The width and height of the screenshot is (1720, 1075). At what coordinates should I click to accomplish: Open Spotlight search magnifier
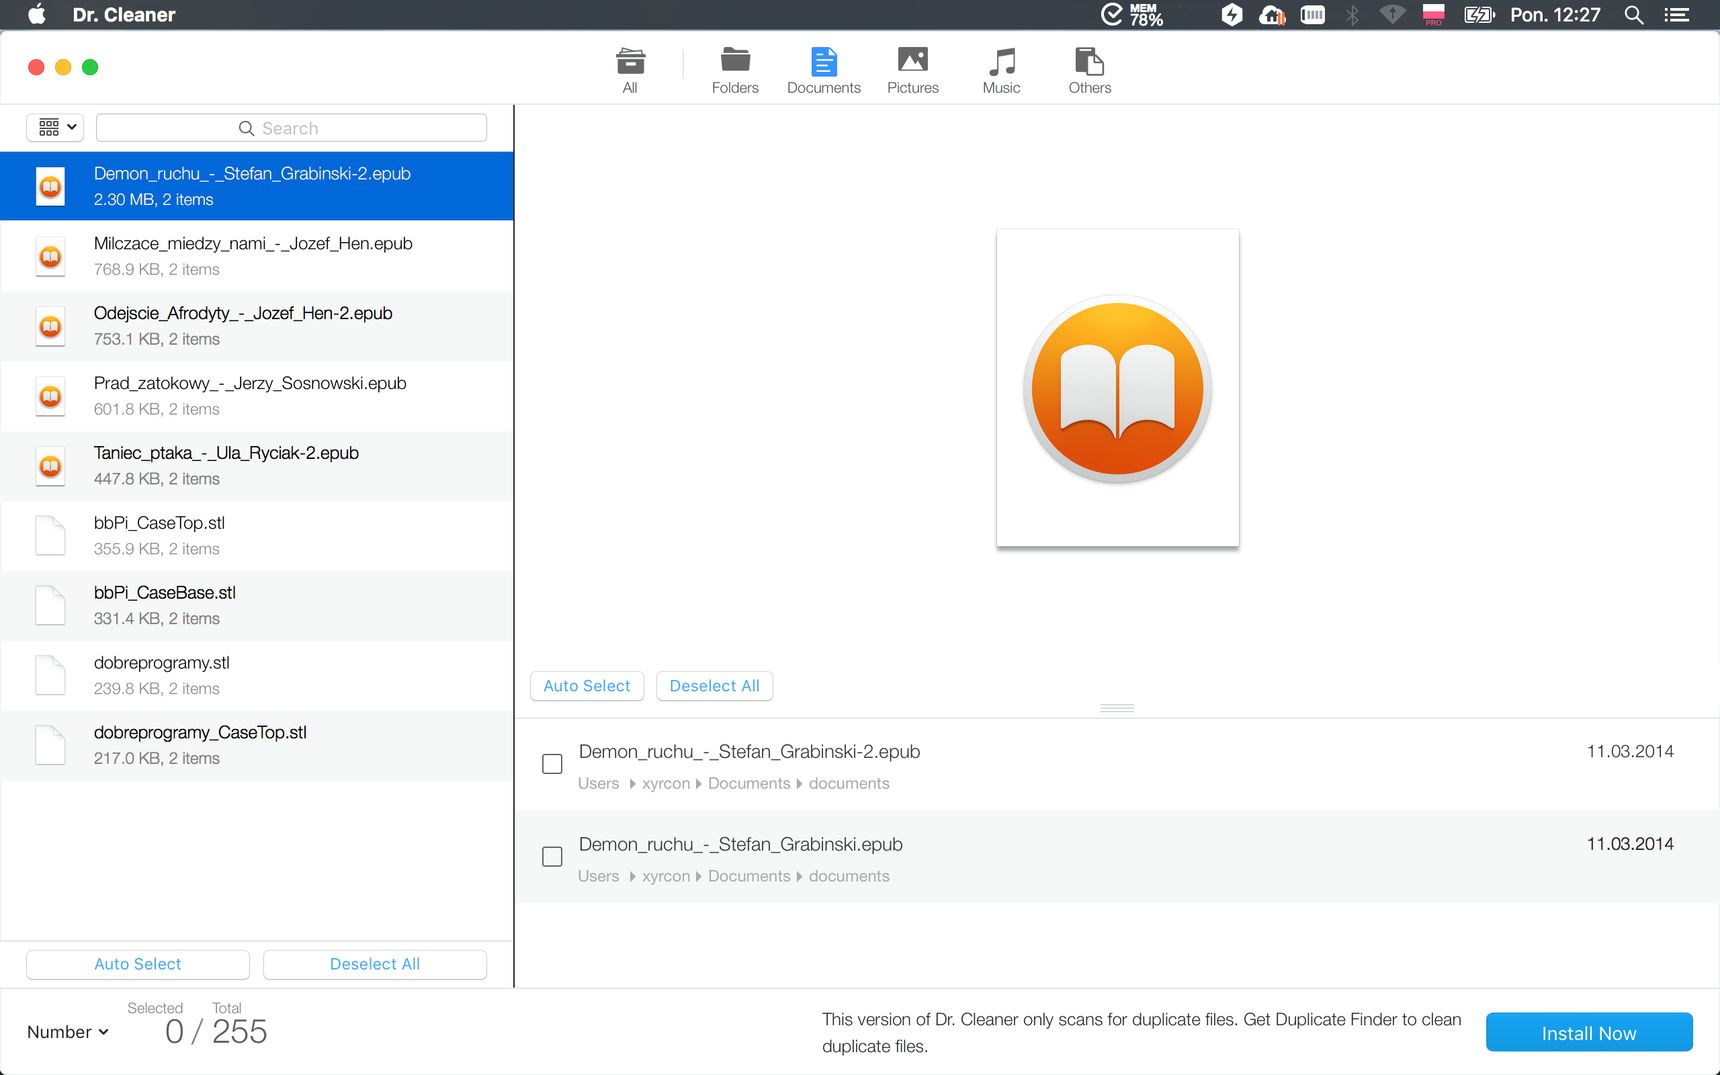[x=1634, y=14]
